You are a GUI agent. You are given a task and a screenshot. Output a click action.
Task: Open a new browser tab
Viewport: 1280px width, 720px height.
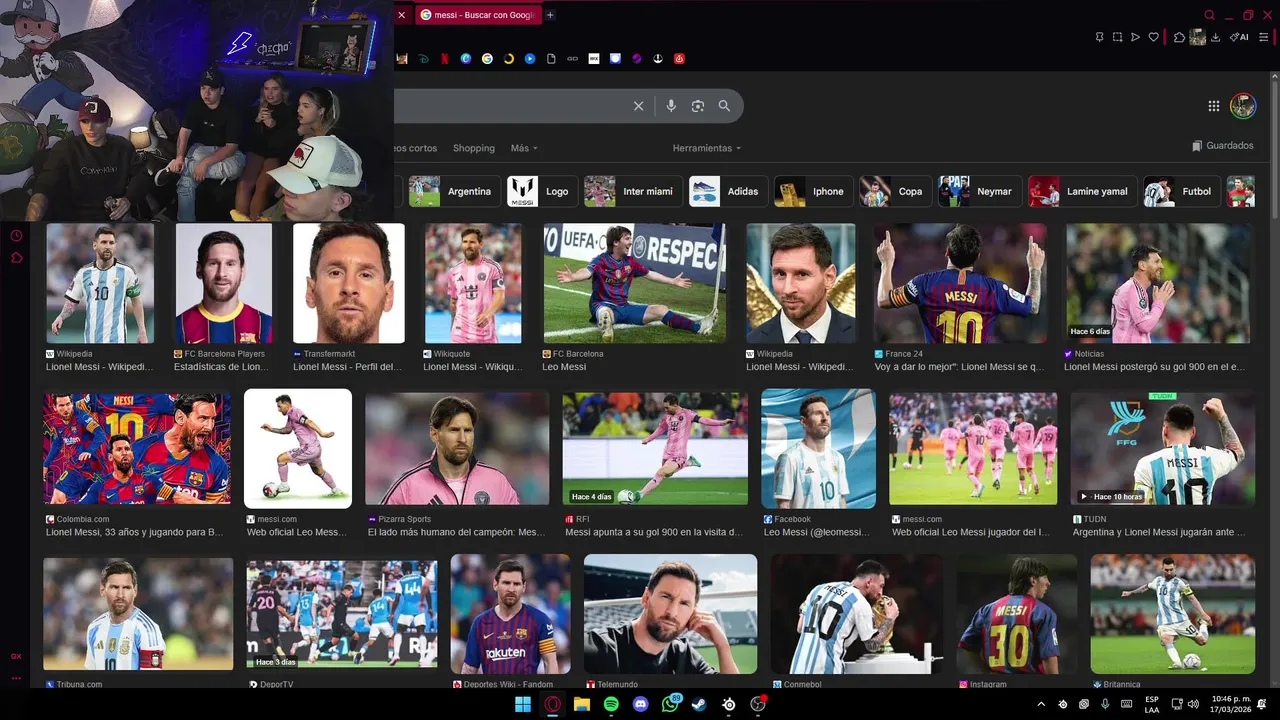pos(550,15)
